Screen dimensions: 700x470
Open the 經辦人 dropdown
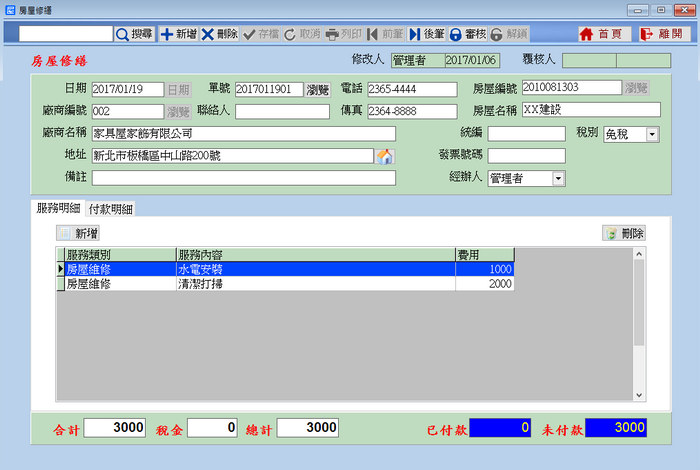(x=558, y=179)
